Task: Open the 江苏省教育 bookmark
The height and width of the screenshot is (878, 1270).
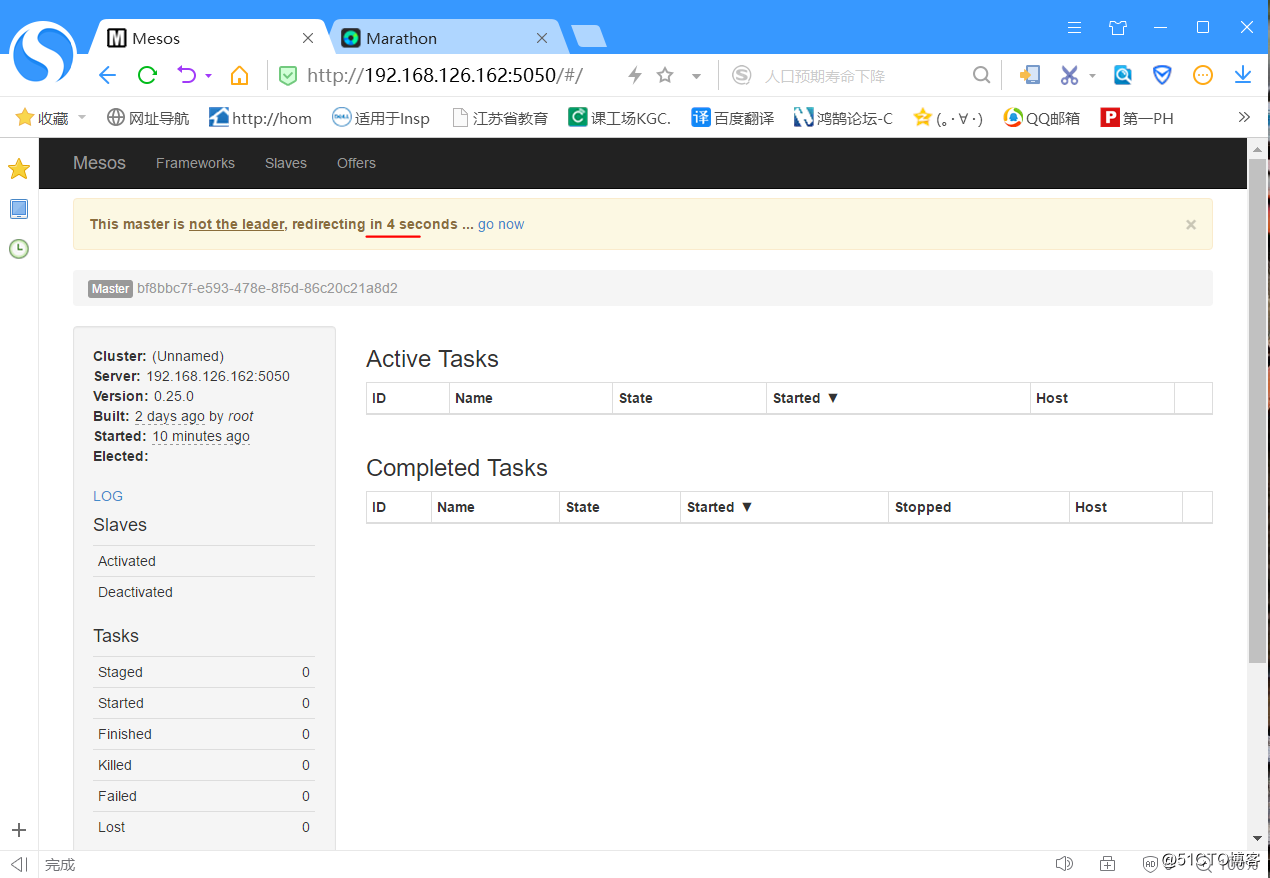Action: tap(500, 118)
